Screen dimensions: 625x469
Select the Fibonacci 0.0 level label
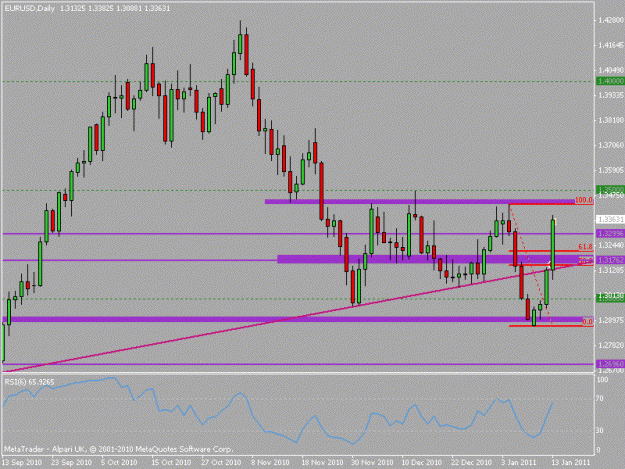point(588,322)
